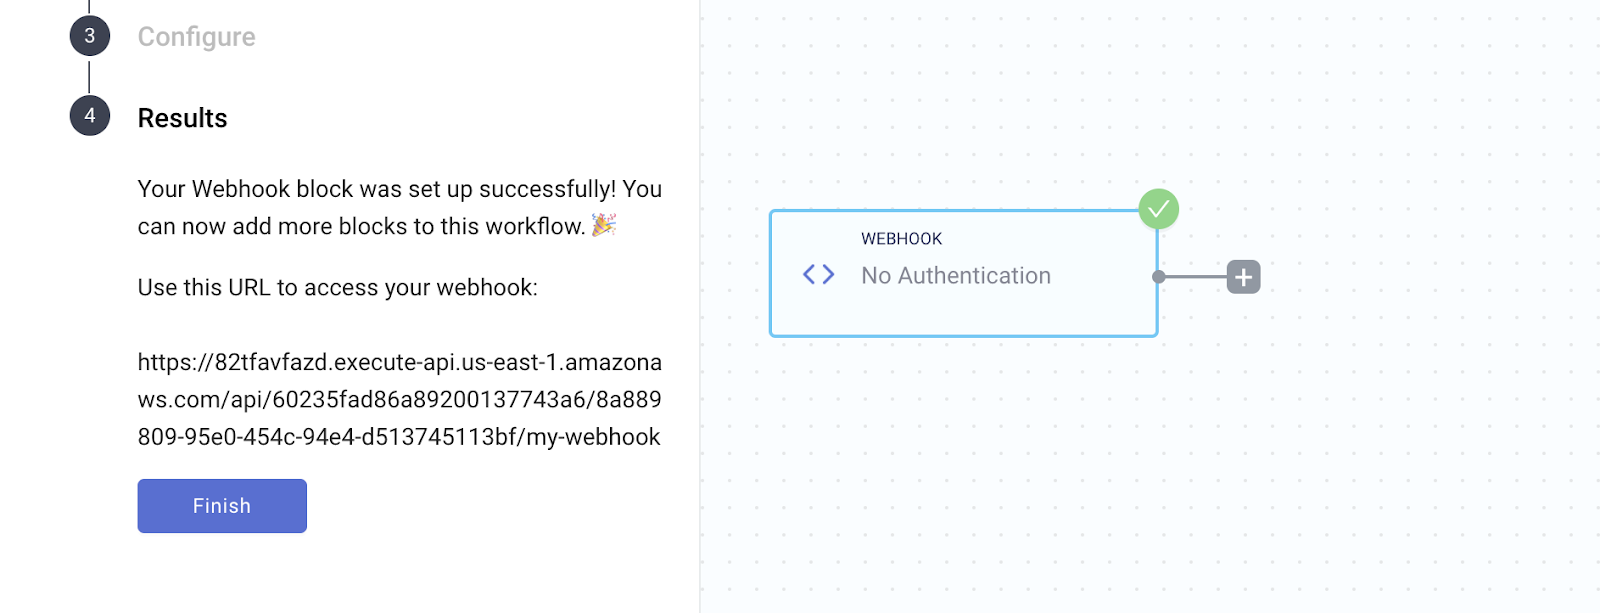
Task: Click the step 3 number circle
Action: point(90,36)
